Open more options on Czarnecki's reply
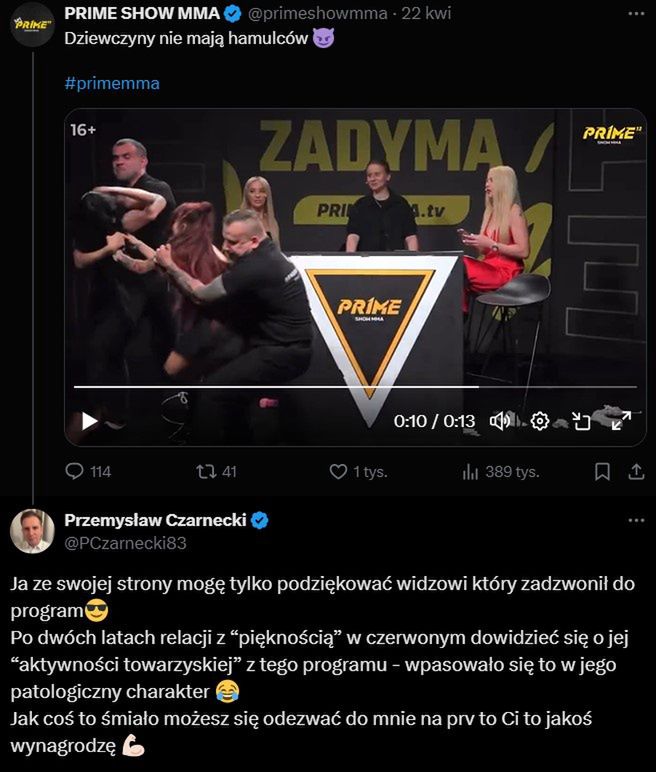 click(x=636, y=520)
